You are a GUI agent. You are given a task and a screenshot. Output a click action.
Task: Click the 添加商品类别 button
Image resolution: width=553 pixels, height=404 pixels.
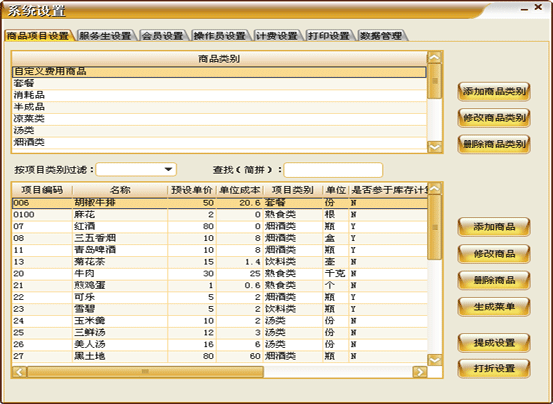coord(494,92)
